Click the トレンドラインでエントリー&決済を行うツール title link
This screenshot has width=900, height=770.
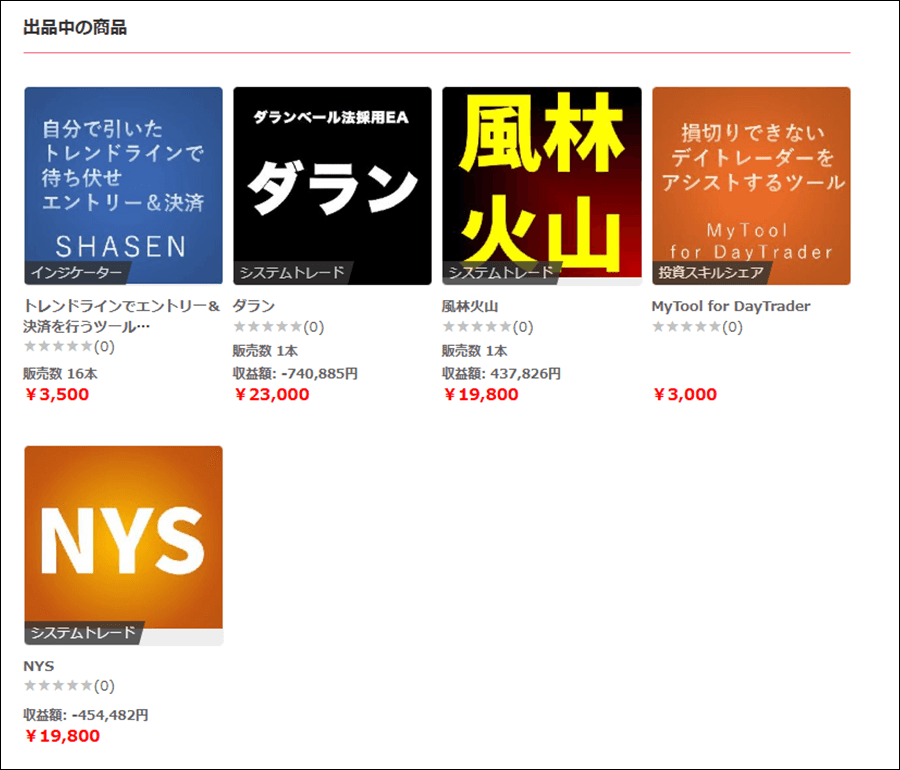pyautogui.click(x=122, y=316)
